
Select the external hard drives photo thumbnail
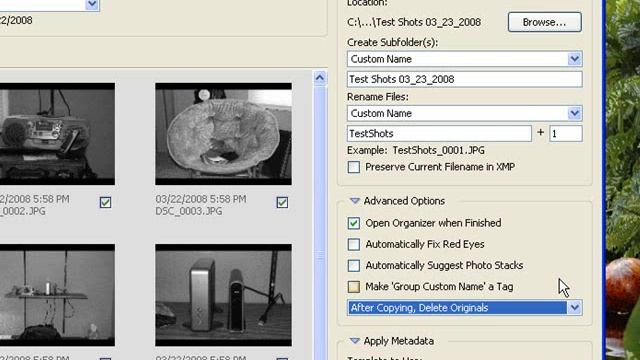click(x=223, y=295)
